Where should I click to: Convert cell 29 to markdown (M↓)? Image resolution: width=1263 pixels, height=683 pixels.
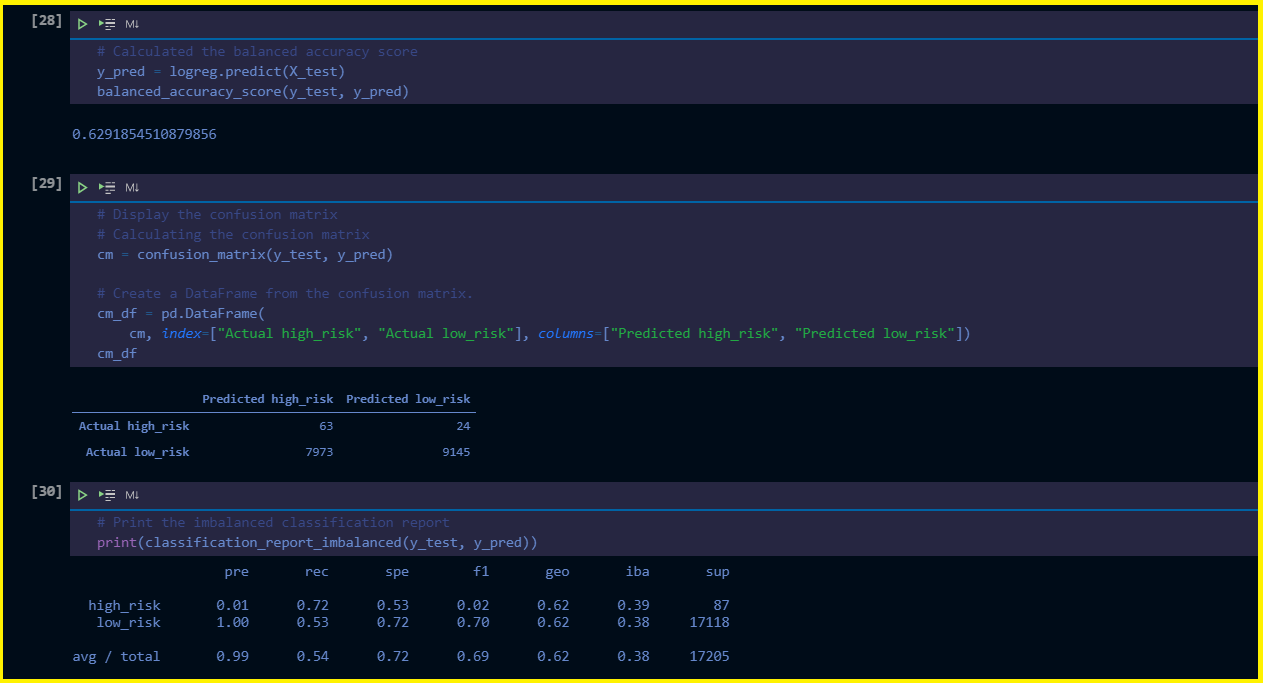(132, 187)
